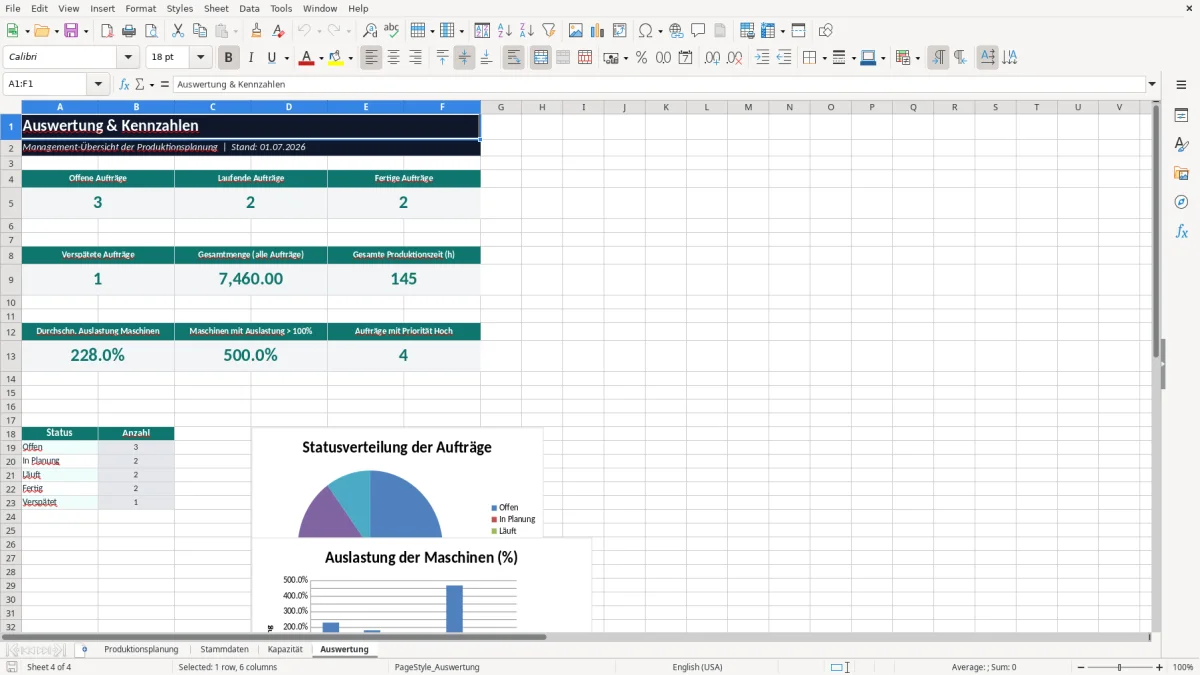
Task: Toggle Center Vertically alignment
Action: click(x=464, y=58)
